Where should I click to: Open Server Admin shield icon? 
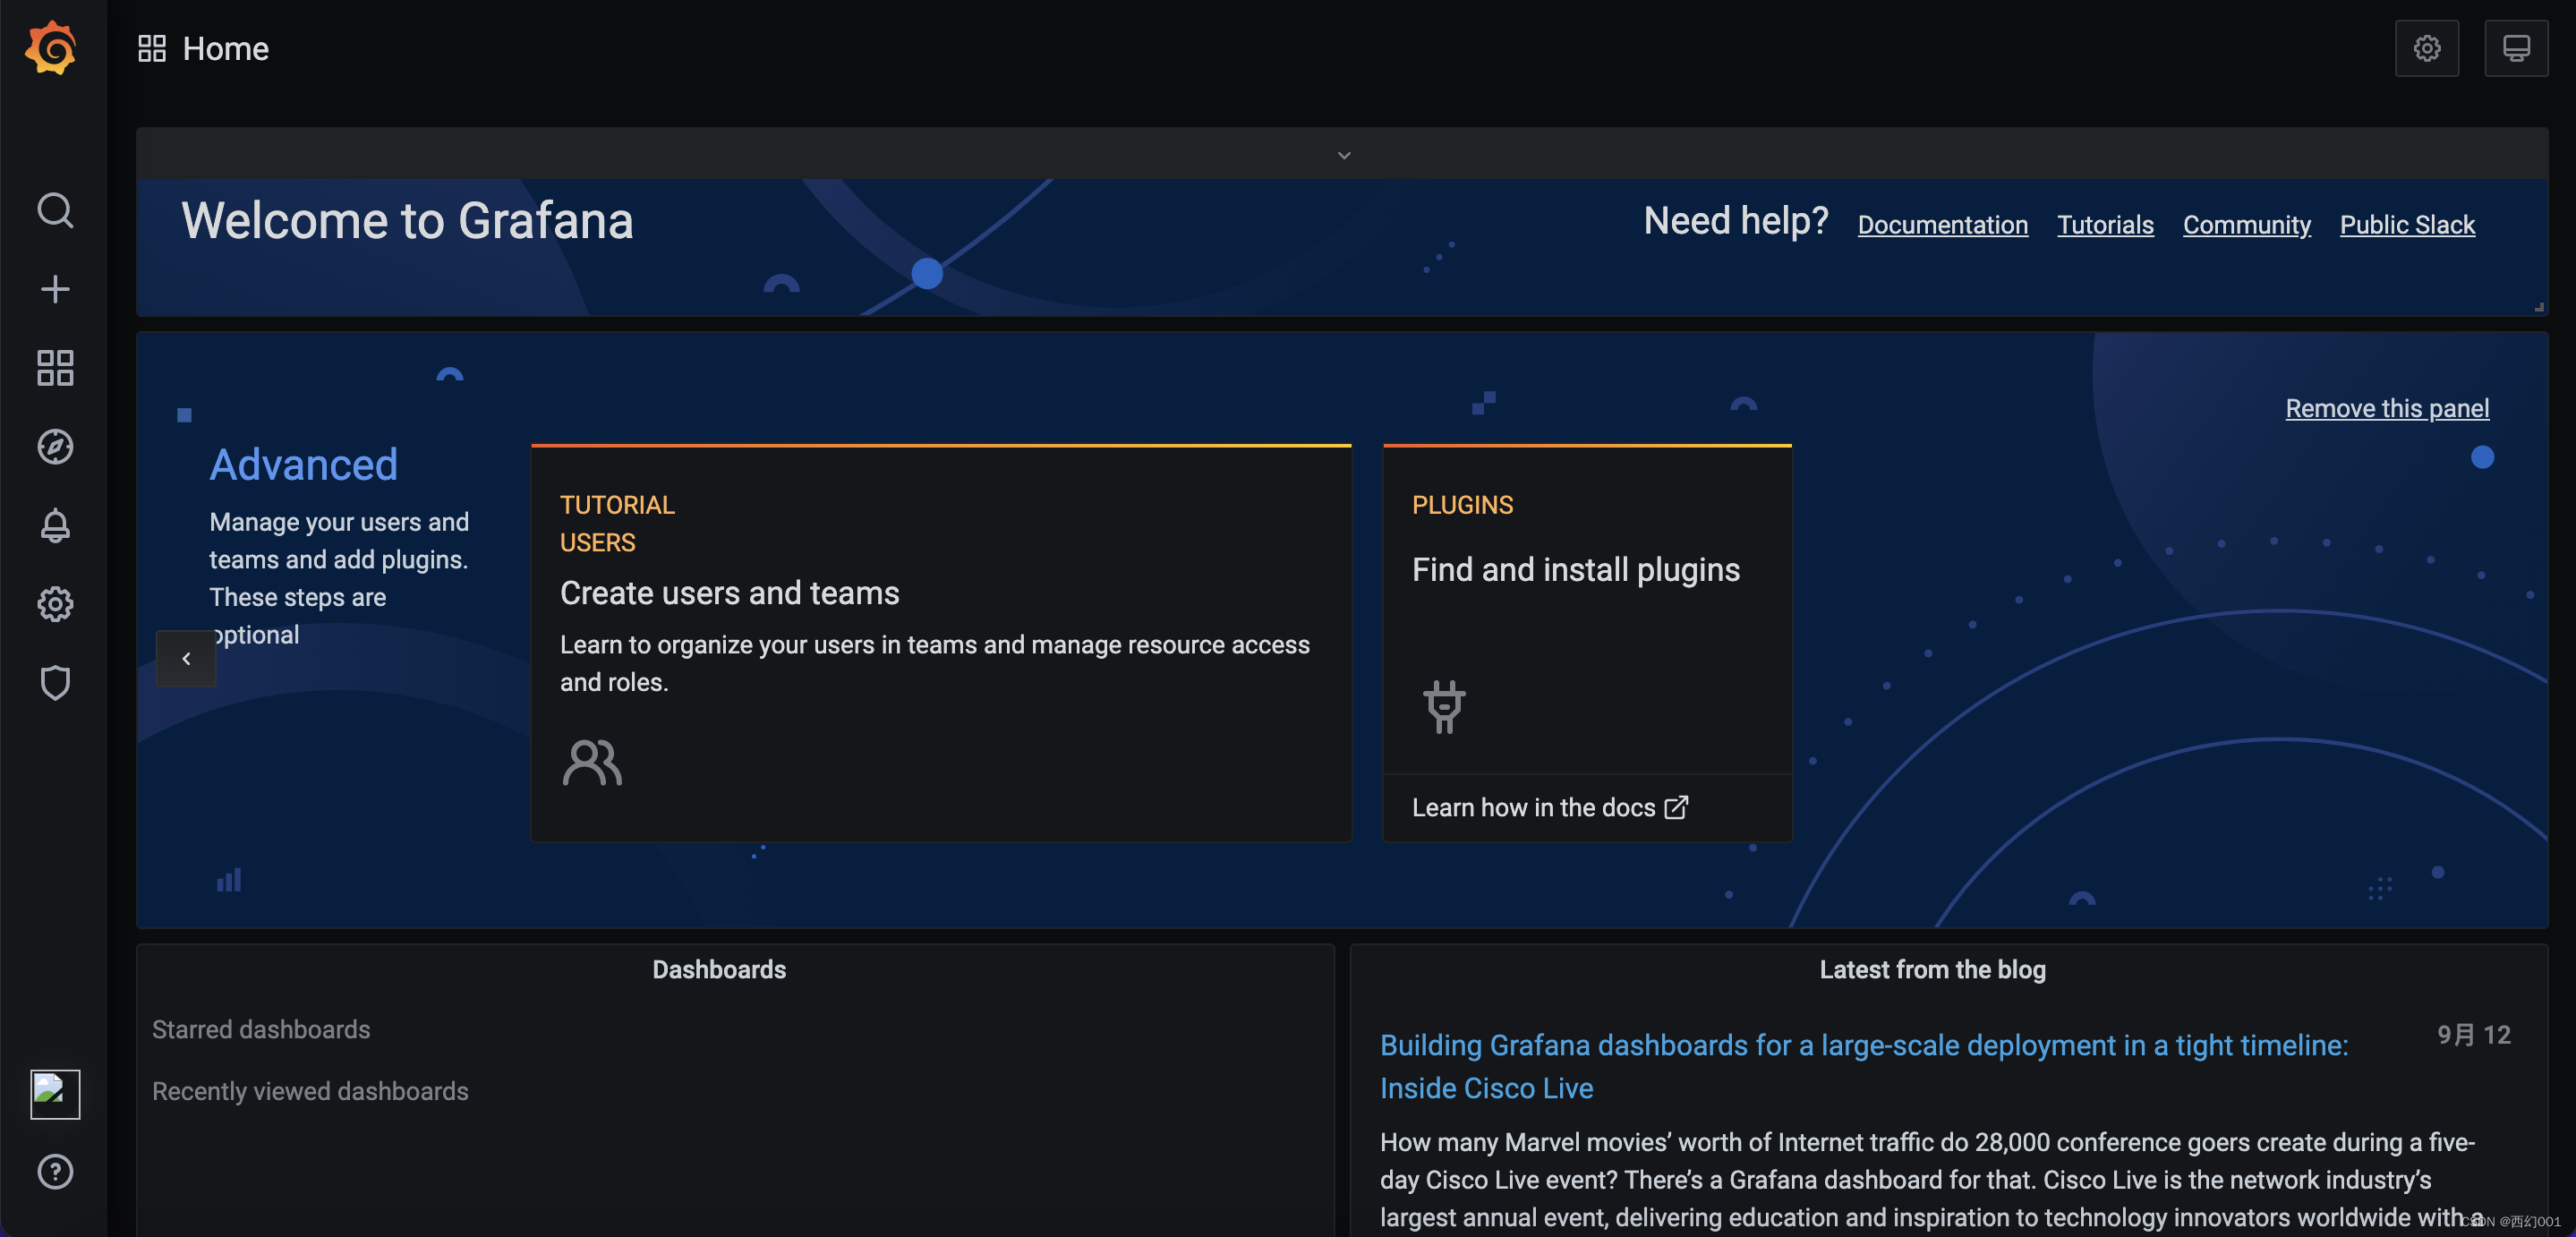click(x=55, y=683)
